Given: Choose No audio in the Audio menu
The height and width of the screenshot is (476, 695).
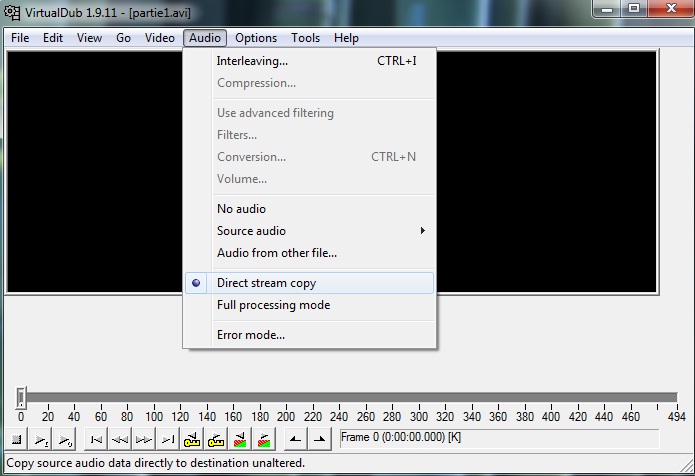Looking at the screenshot, I should (x=309, y=209).
